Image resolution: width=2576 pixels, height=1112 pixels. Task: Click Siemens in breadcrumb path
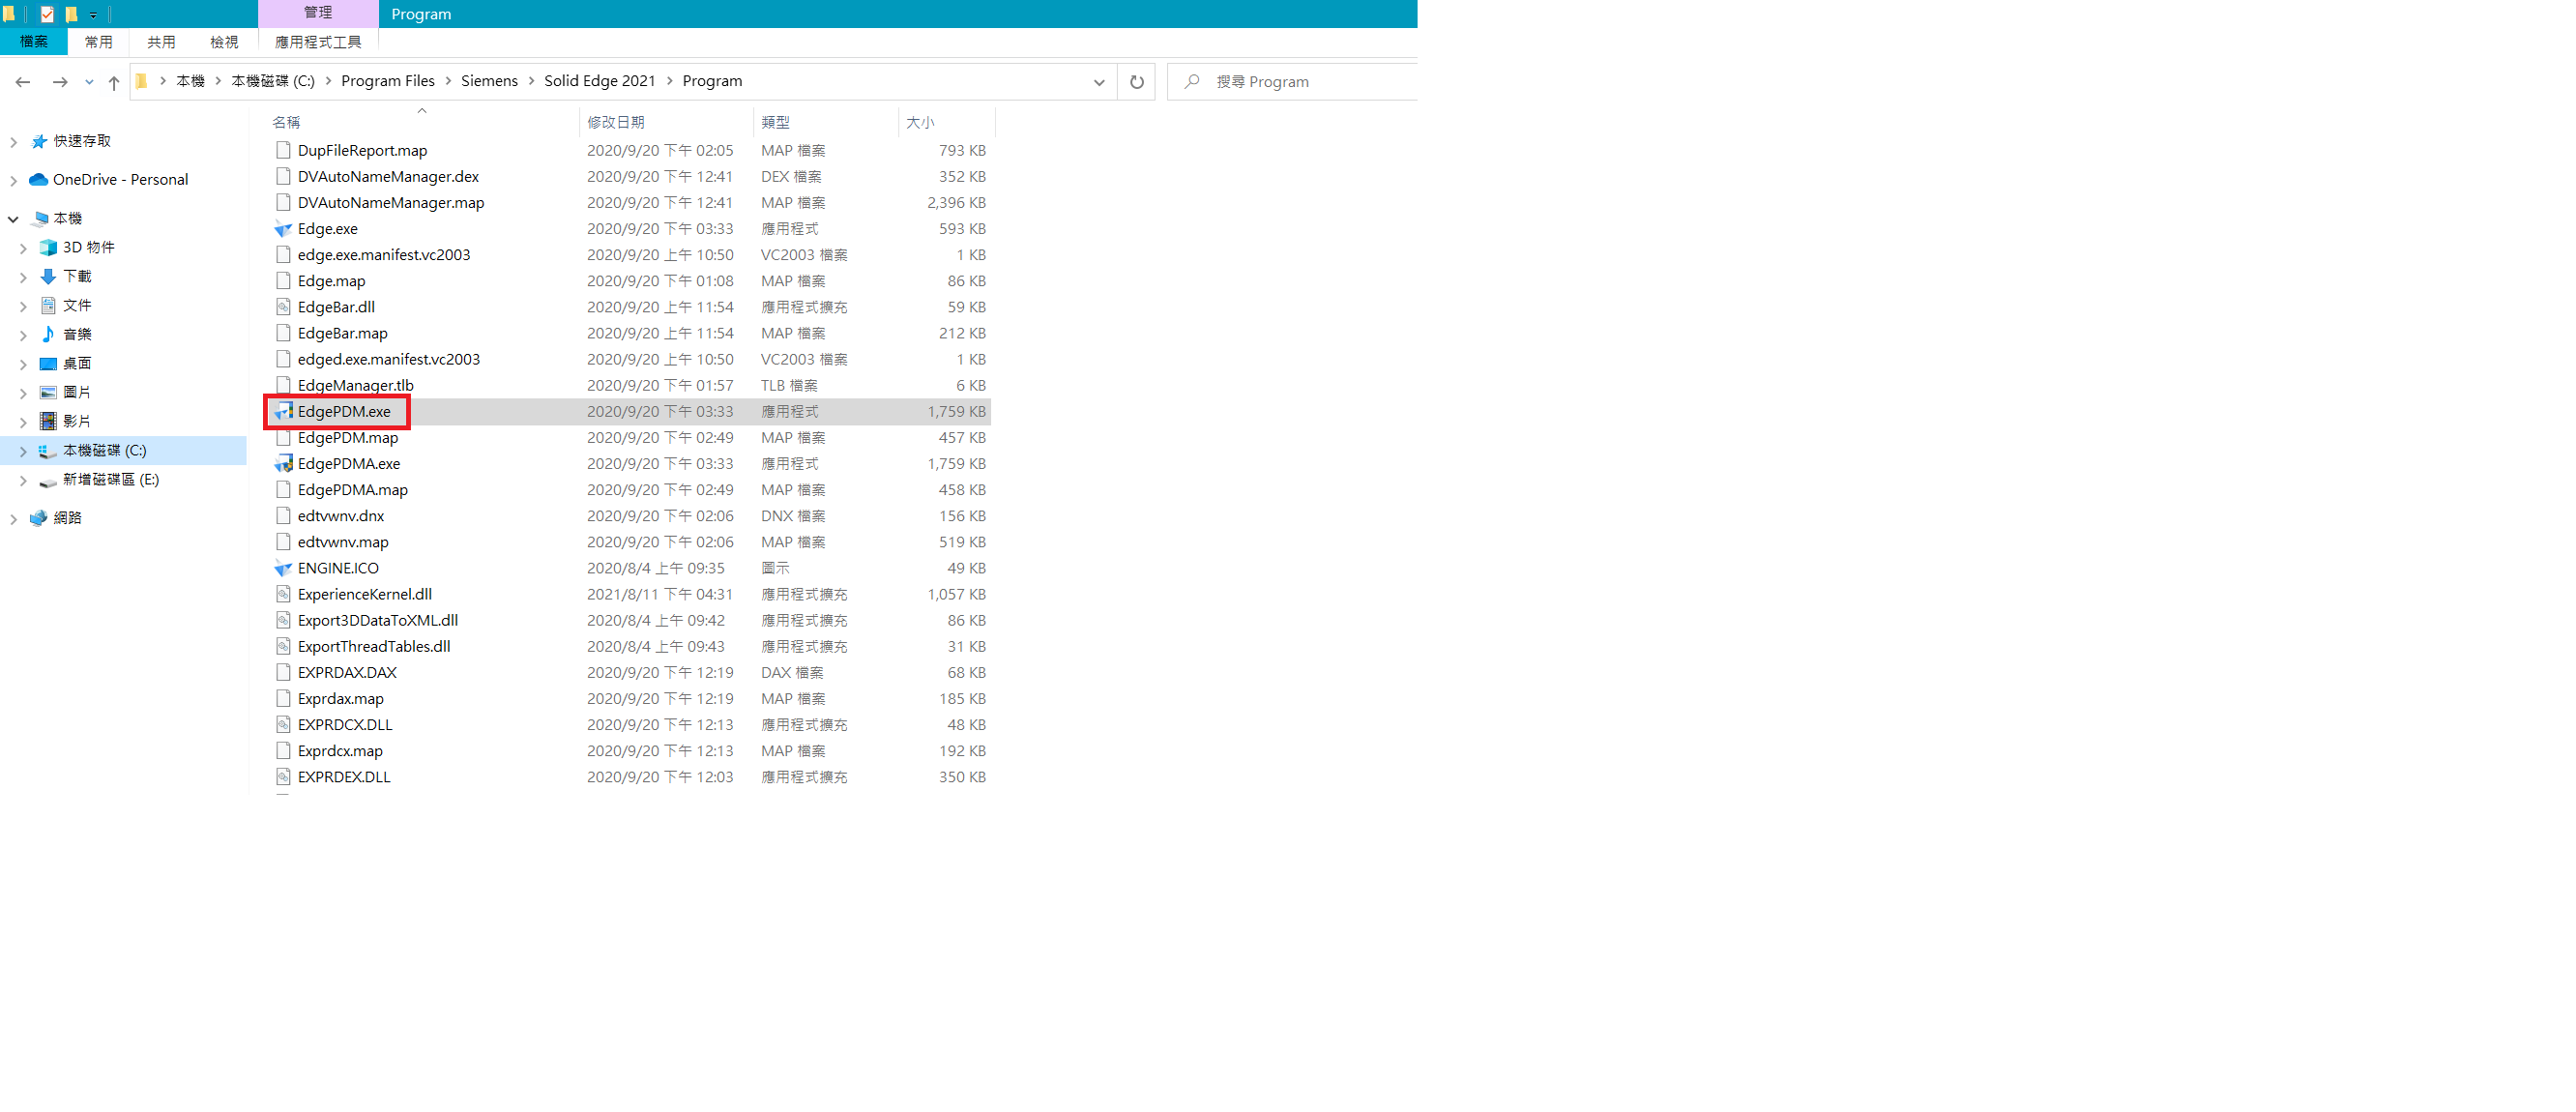coord(489,81)
